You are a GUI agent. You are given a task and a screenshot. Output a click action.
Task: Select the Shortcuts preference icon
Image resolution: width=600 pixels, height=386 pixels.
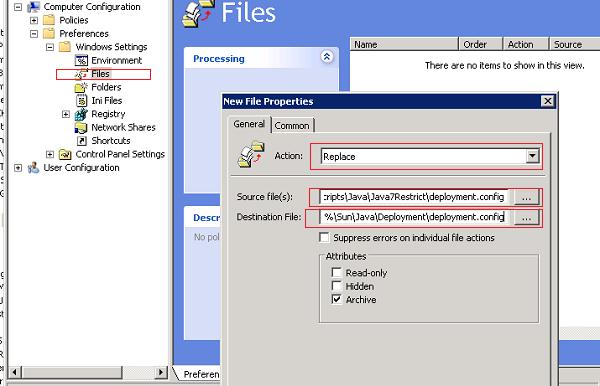click(82, 141)
